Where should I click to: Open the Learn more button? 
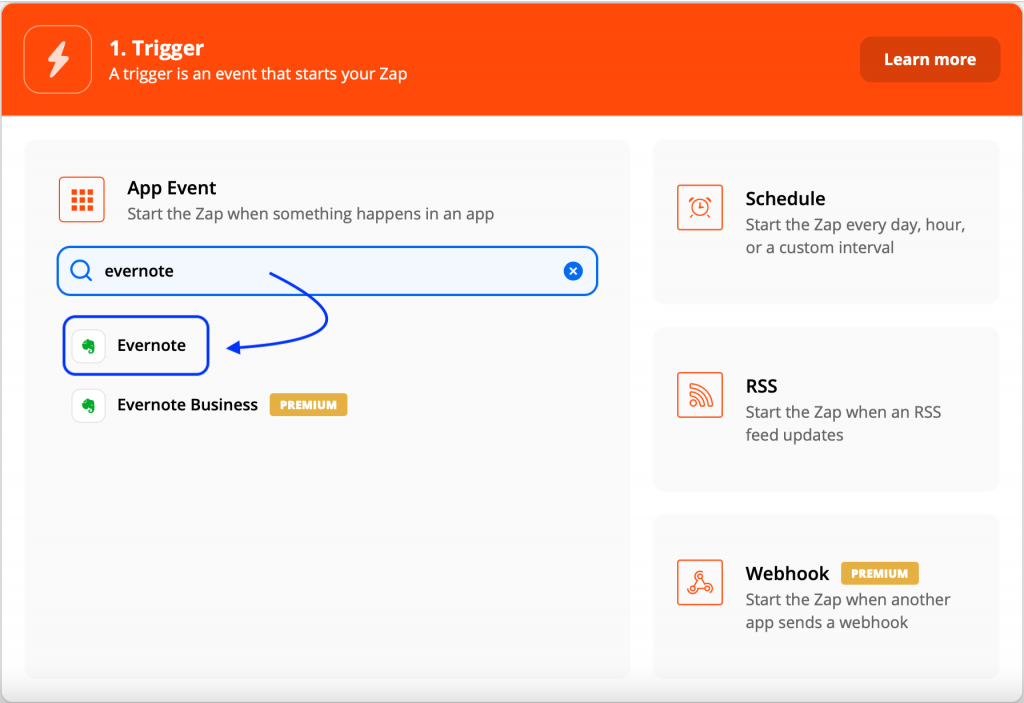click(x=930, y=59)
